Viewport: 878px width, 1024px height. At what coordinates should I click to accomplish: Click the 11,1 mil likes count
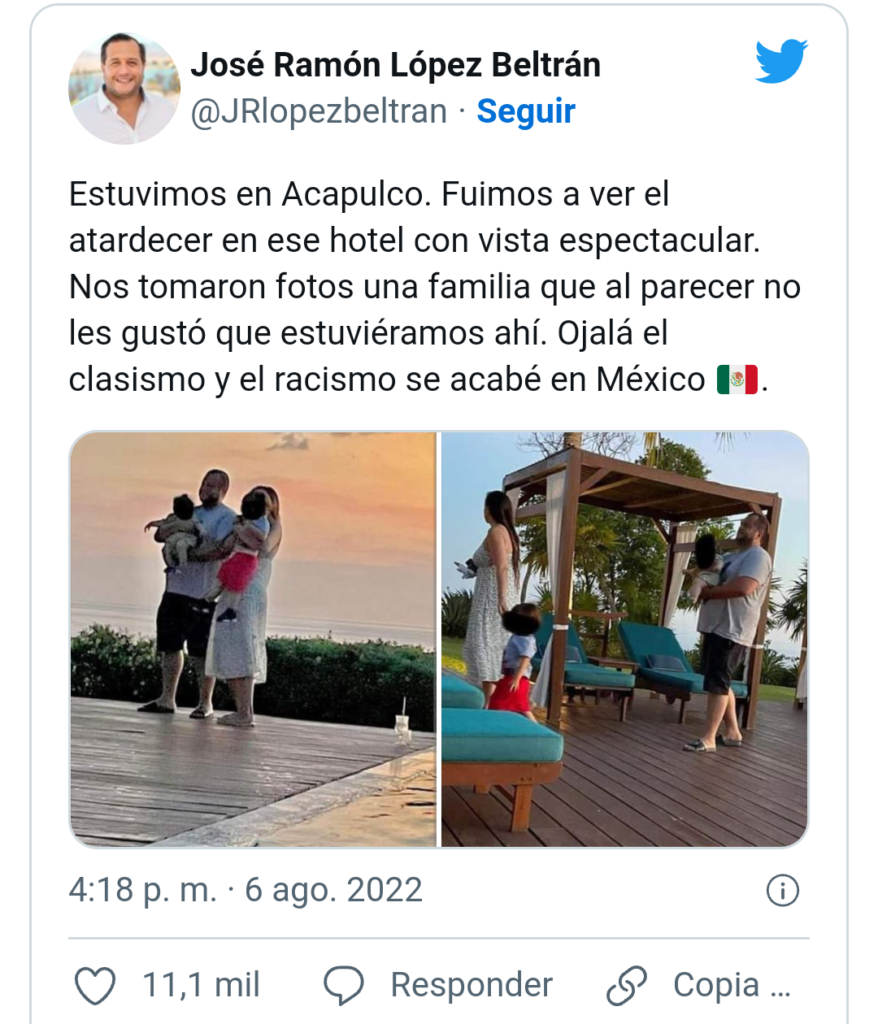201,985
